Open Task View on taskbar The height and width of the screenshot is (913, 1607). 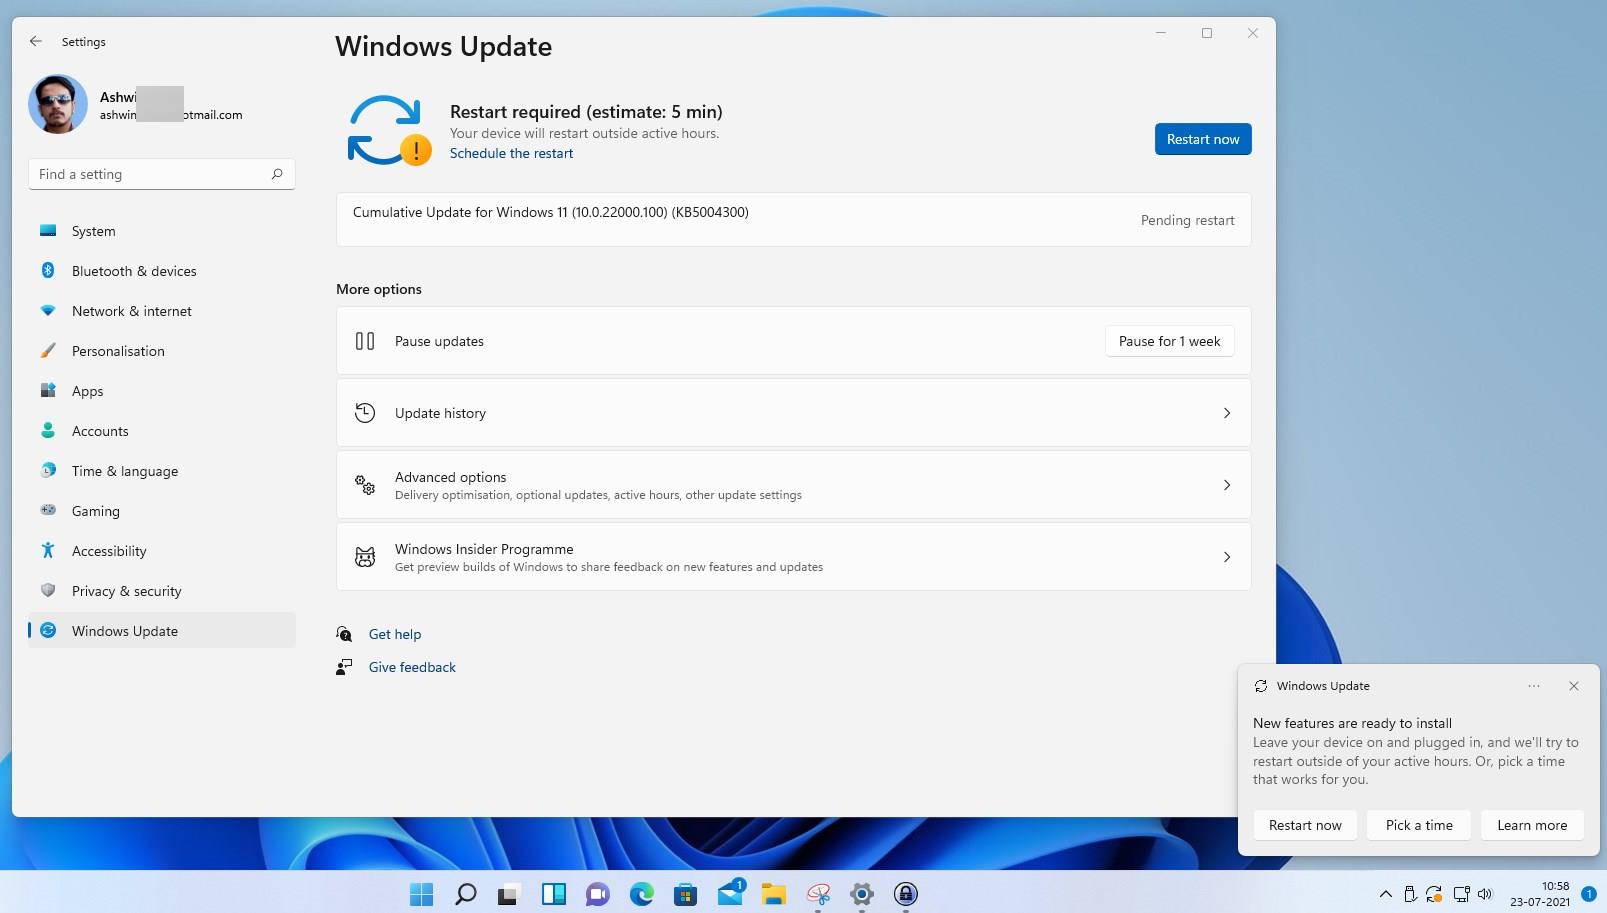pos(510,894)
